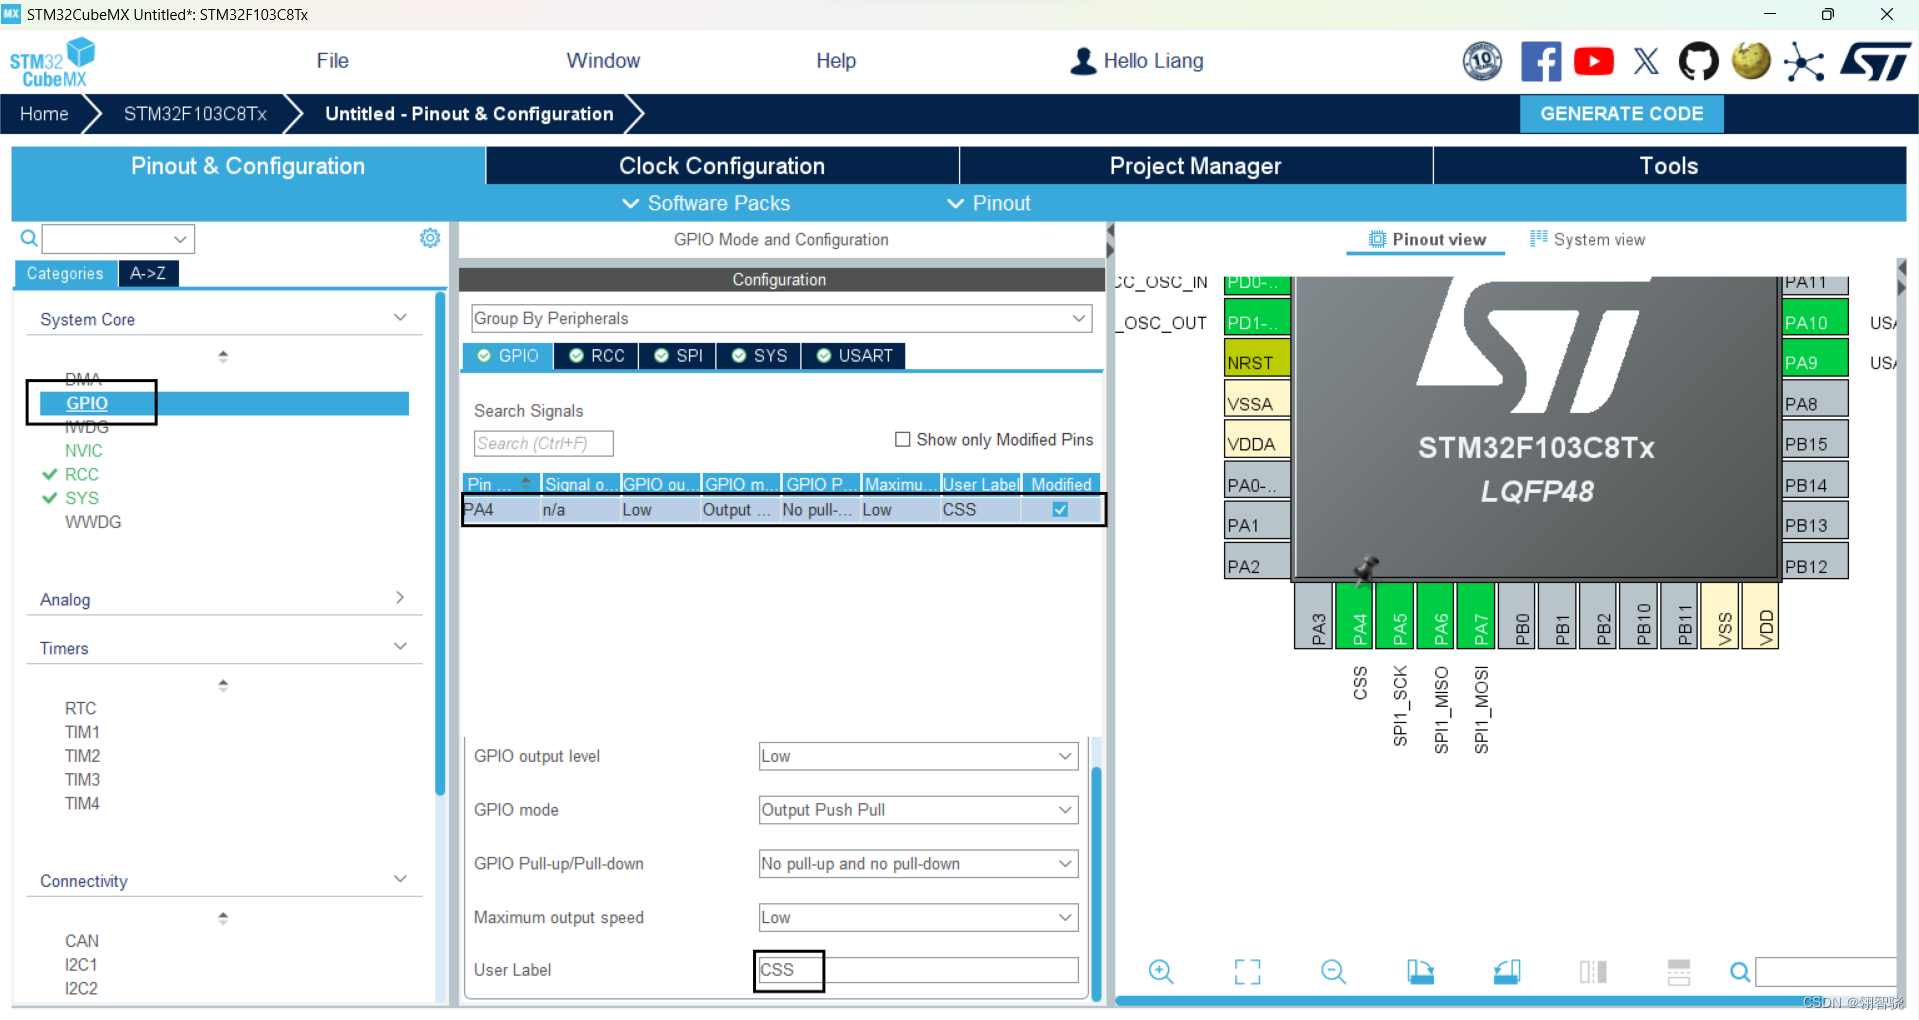Switch to Project Manager tab
The image size is (1919, 1020).
pos(1195,166)
